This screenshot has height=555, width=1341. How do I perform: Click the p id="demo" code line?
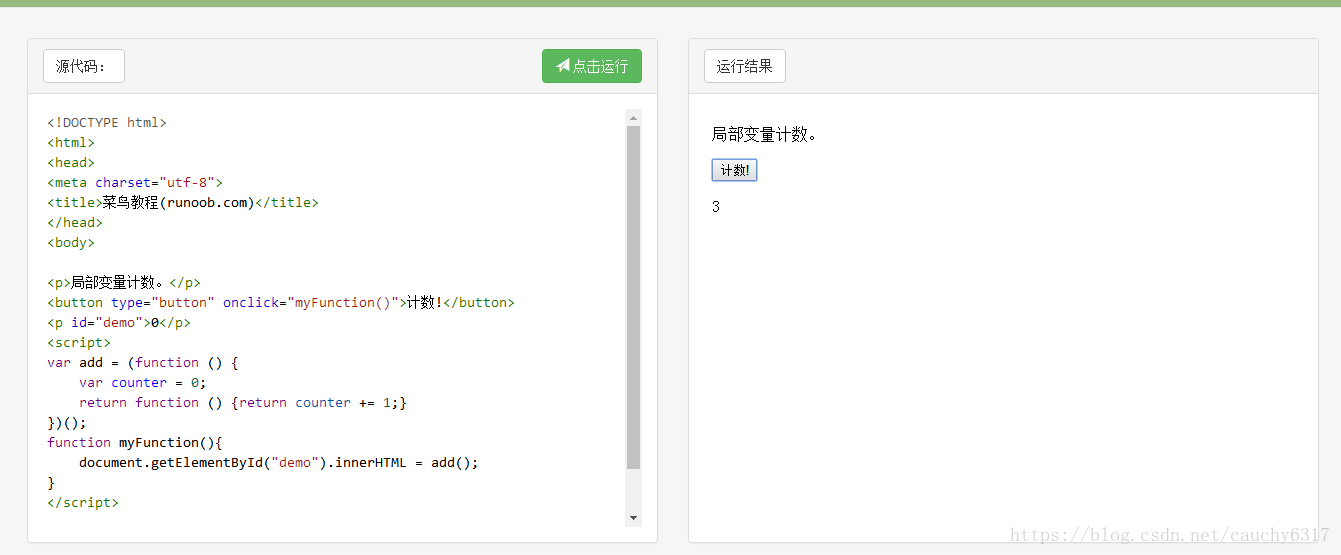click(119, 323)
